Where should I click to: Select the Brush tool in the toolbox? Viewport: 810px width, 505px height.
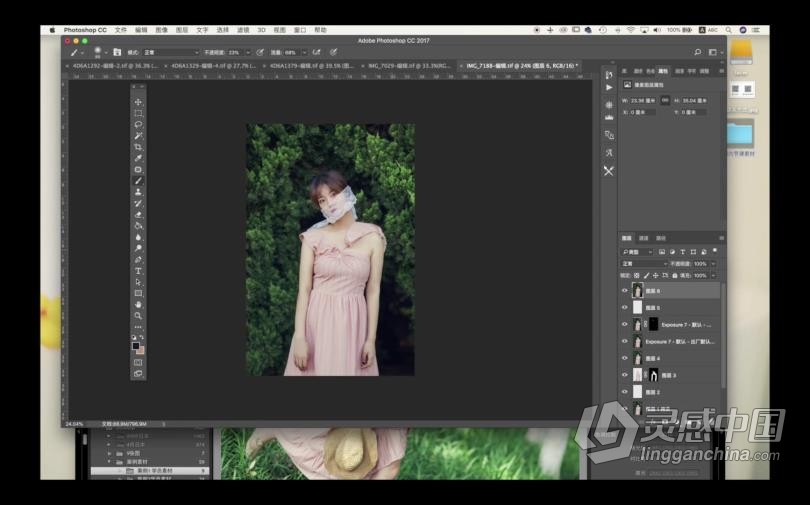(138, 181)
